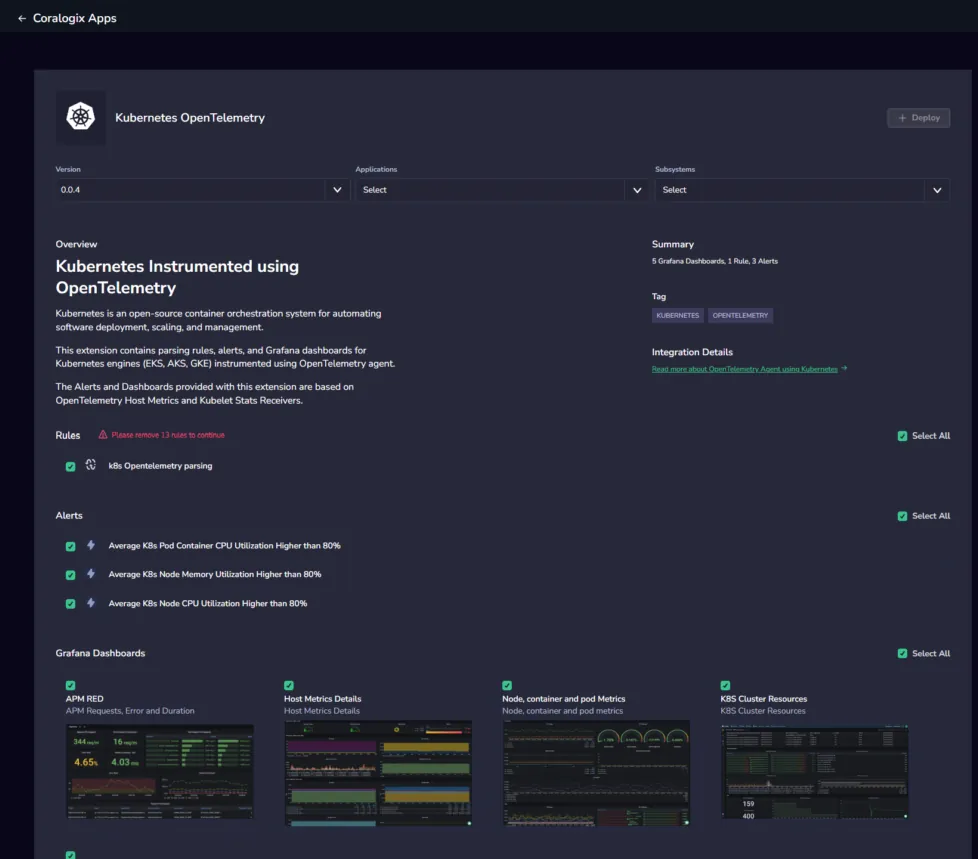Screen dimensions: 978x859
Task: Open Read more about OpenTelemetry Agent link
Action: (744, 369)
